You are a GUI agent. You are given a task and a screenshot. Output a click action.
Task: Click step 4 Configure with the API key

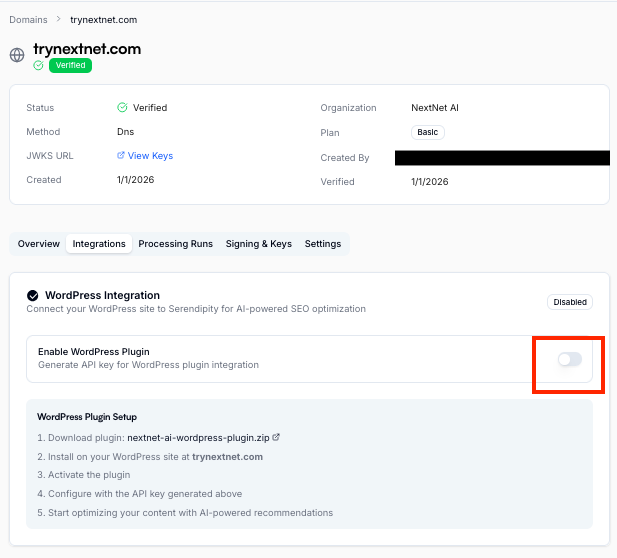pyautogui.click(x=140, y=494)
